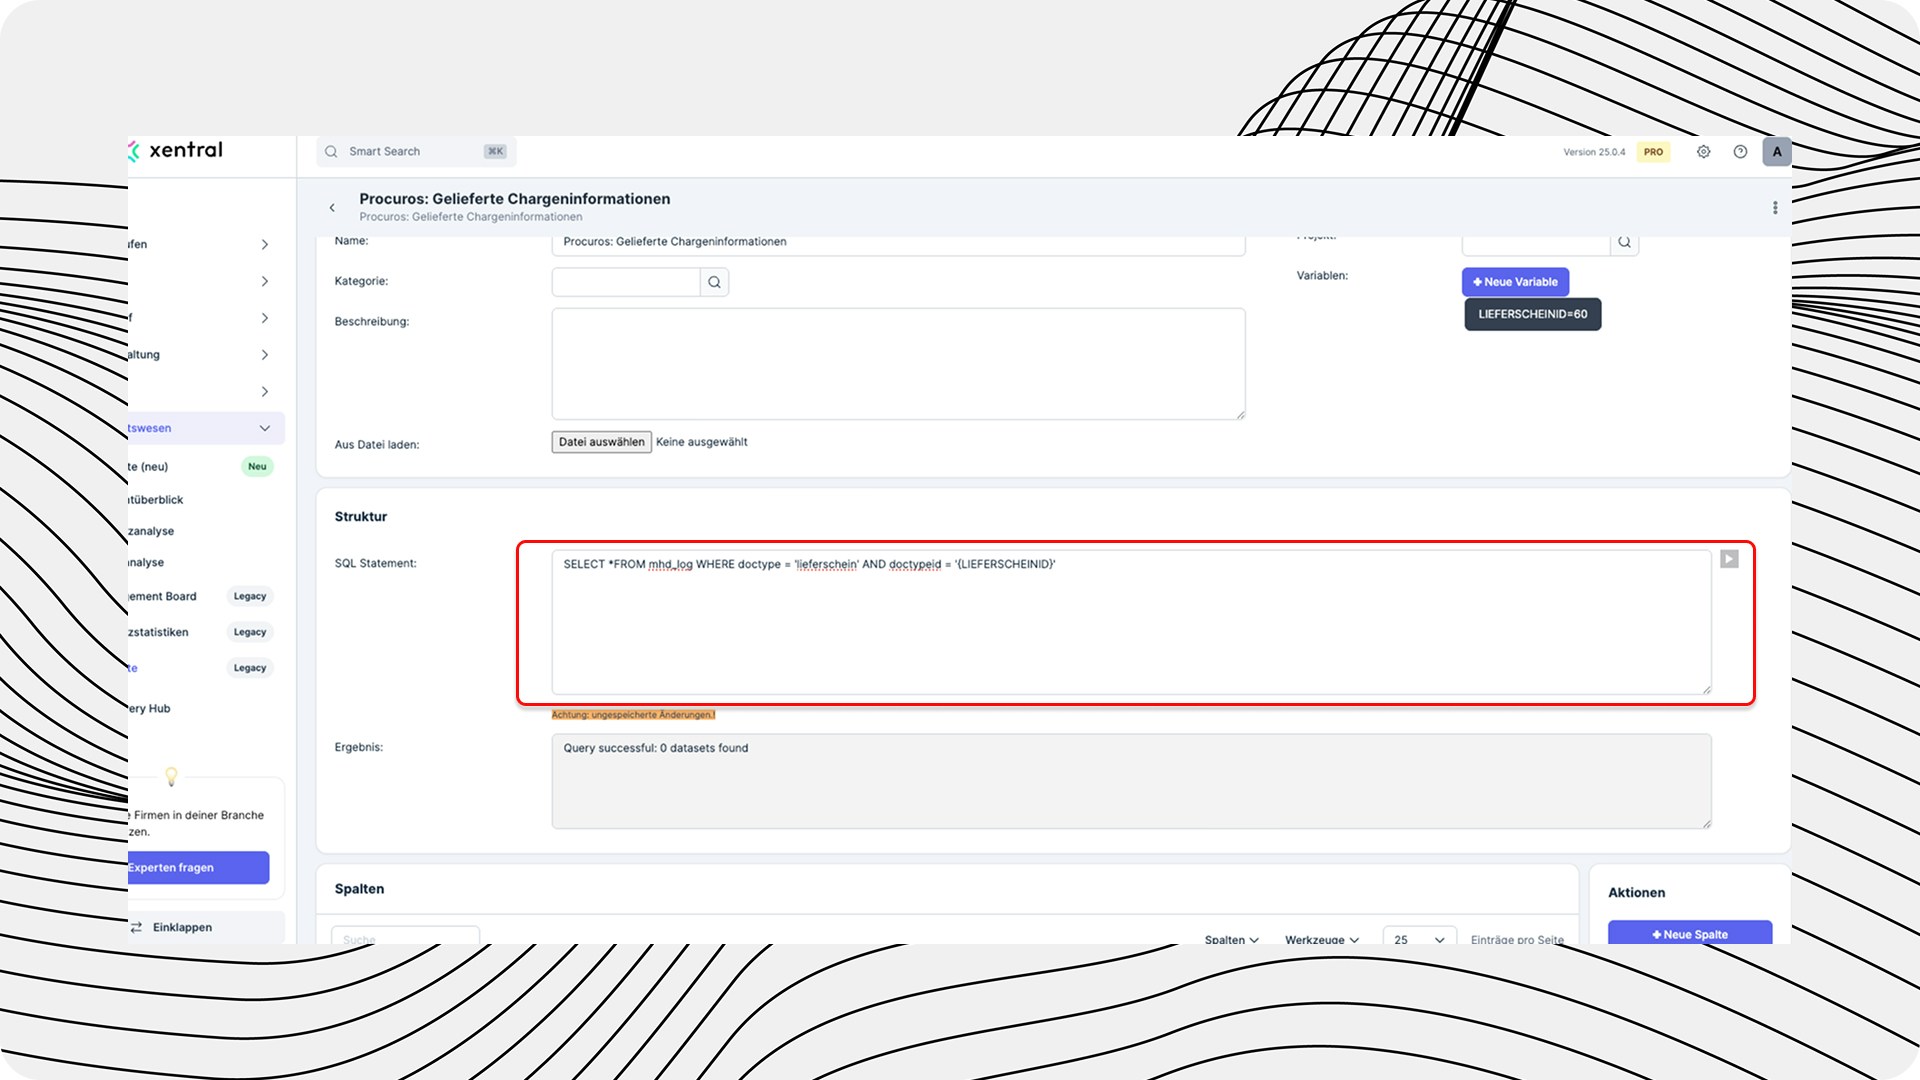Open settings gear icon in top bar
The image size is (1920, 1080).
[x=1703, y=152]
